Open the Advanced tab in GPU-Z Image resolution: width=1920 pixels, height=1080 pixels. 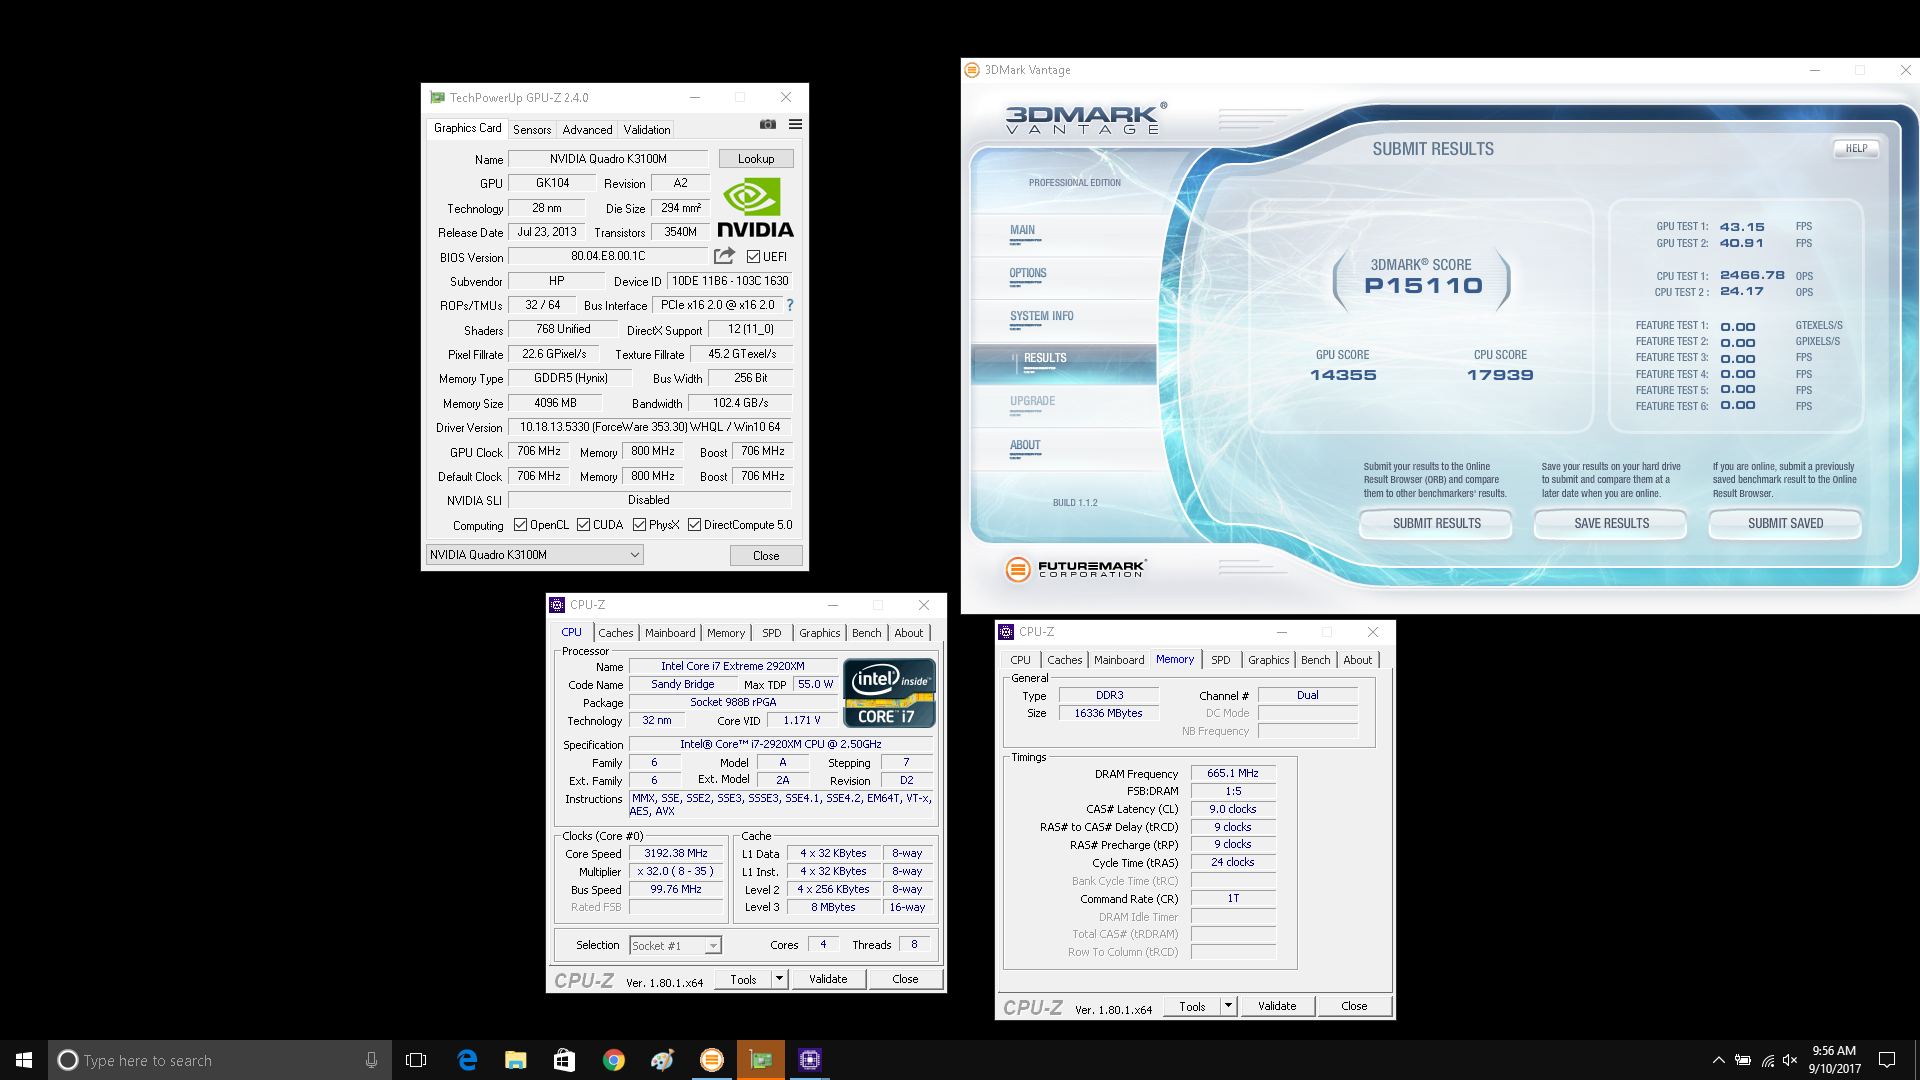[587, 130]
